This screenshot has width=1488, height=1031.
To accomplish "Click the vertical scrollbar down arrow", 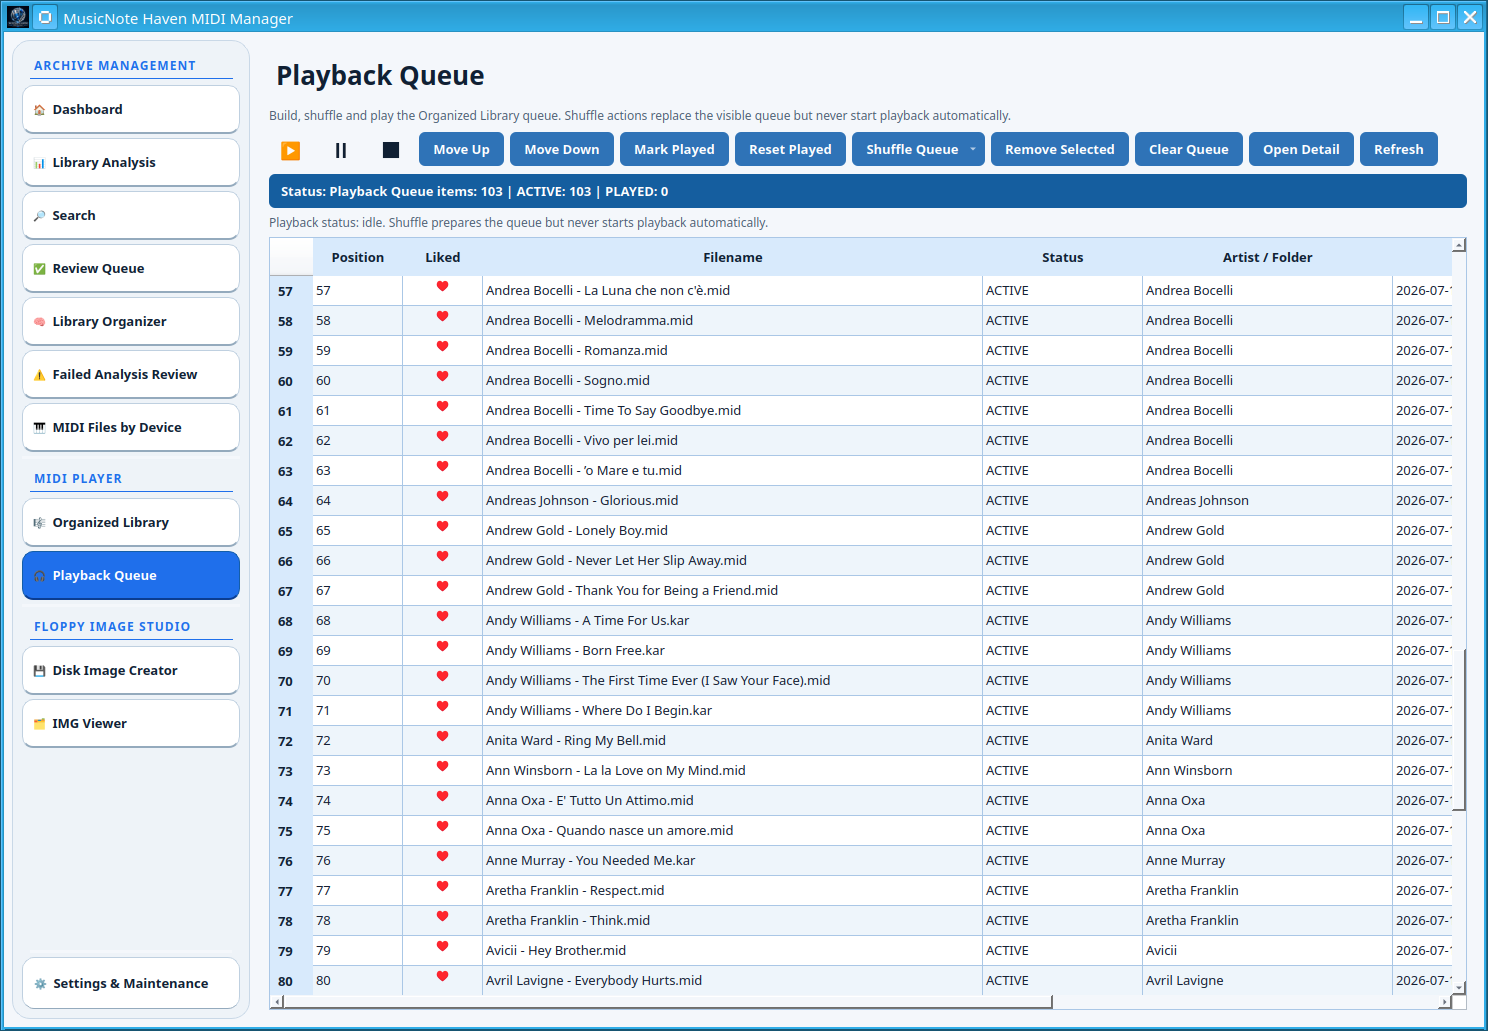I will point(1459,987).
